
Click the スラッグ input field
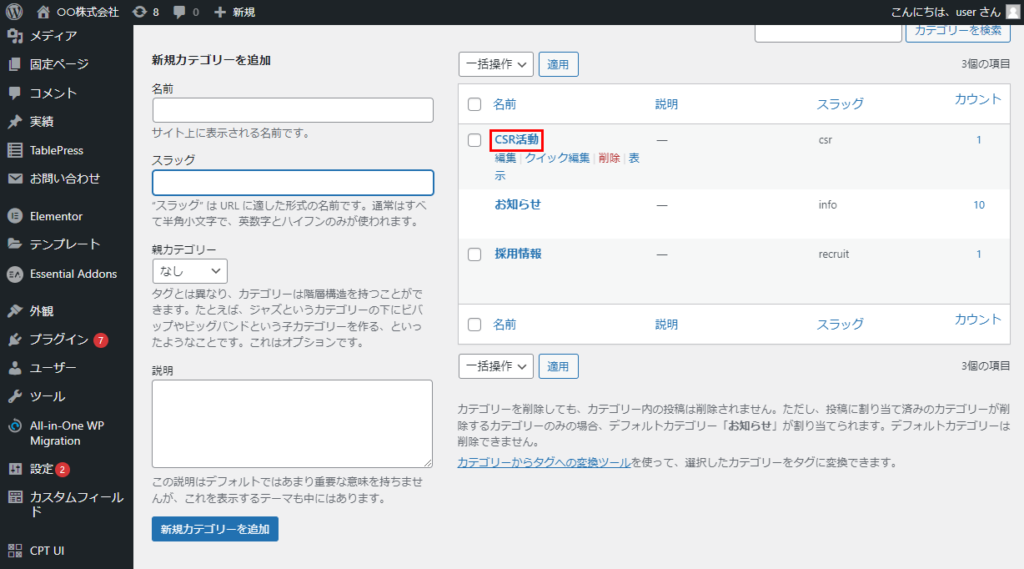pyautogui.click(x=292, y=182)
